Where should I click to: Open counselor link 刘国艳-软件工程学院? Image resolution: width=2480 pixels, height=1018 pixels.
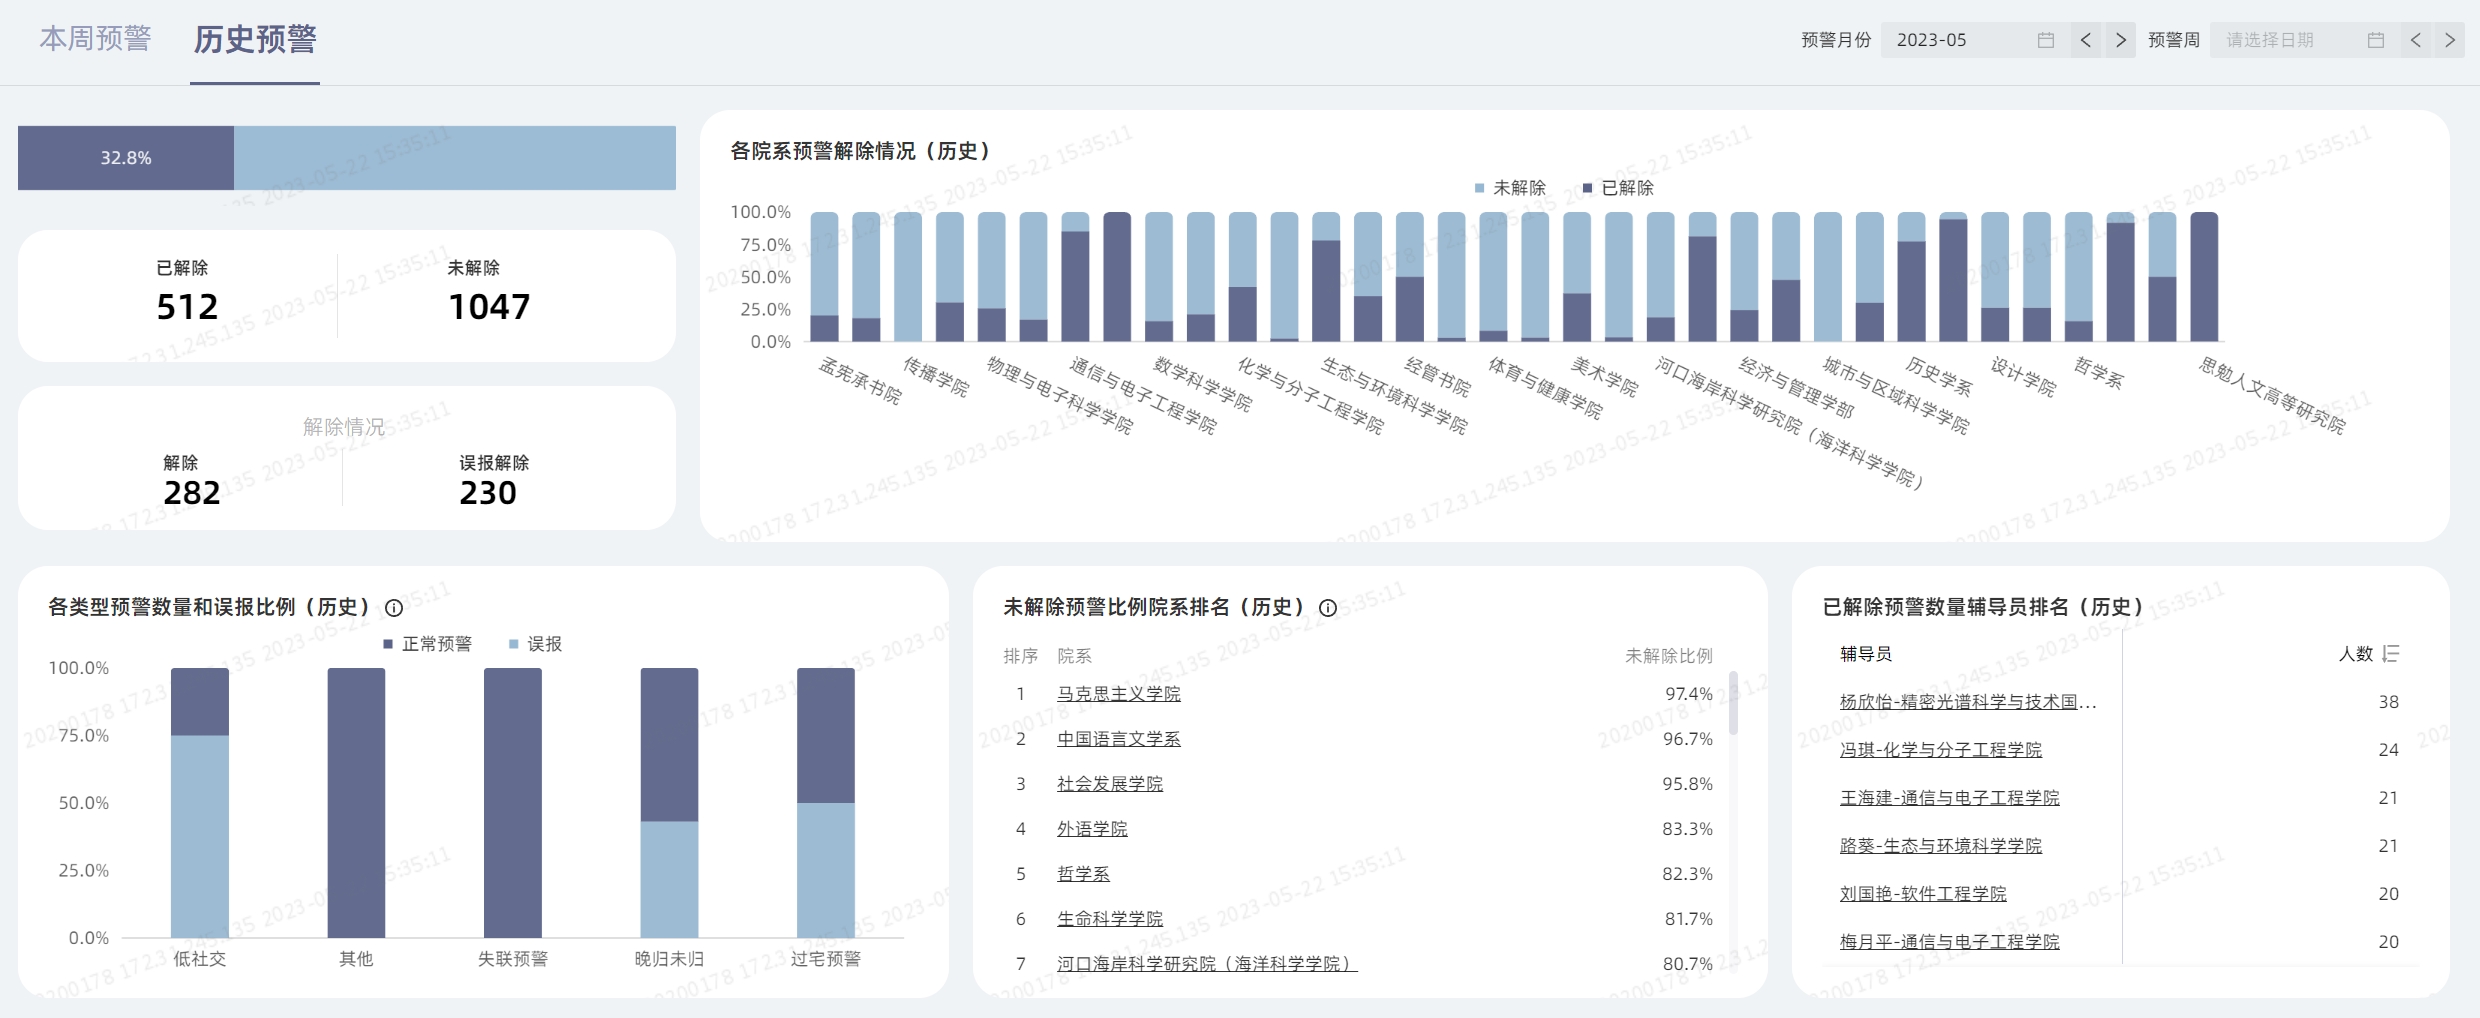pos(1923,894)
